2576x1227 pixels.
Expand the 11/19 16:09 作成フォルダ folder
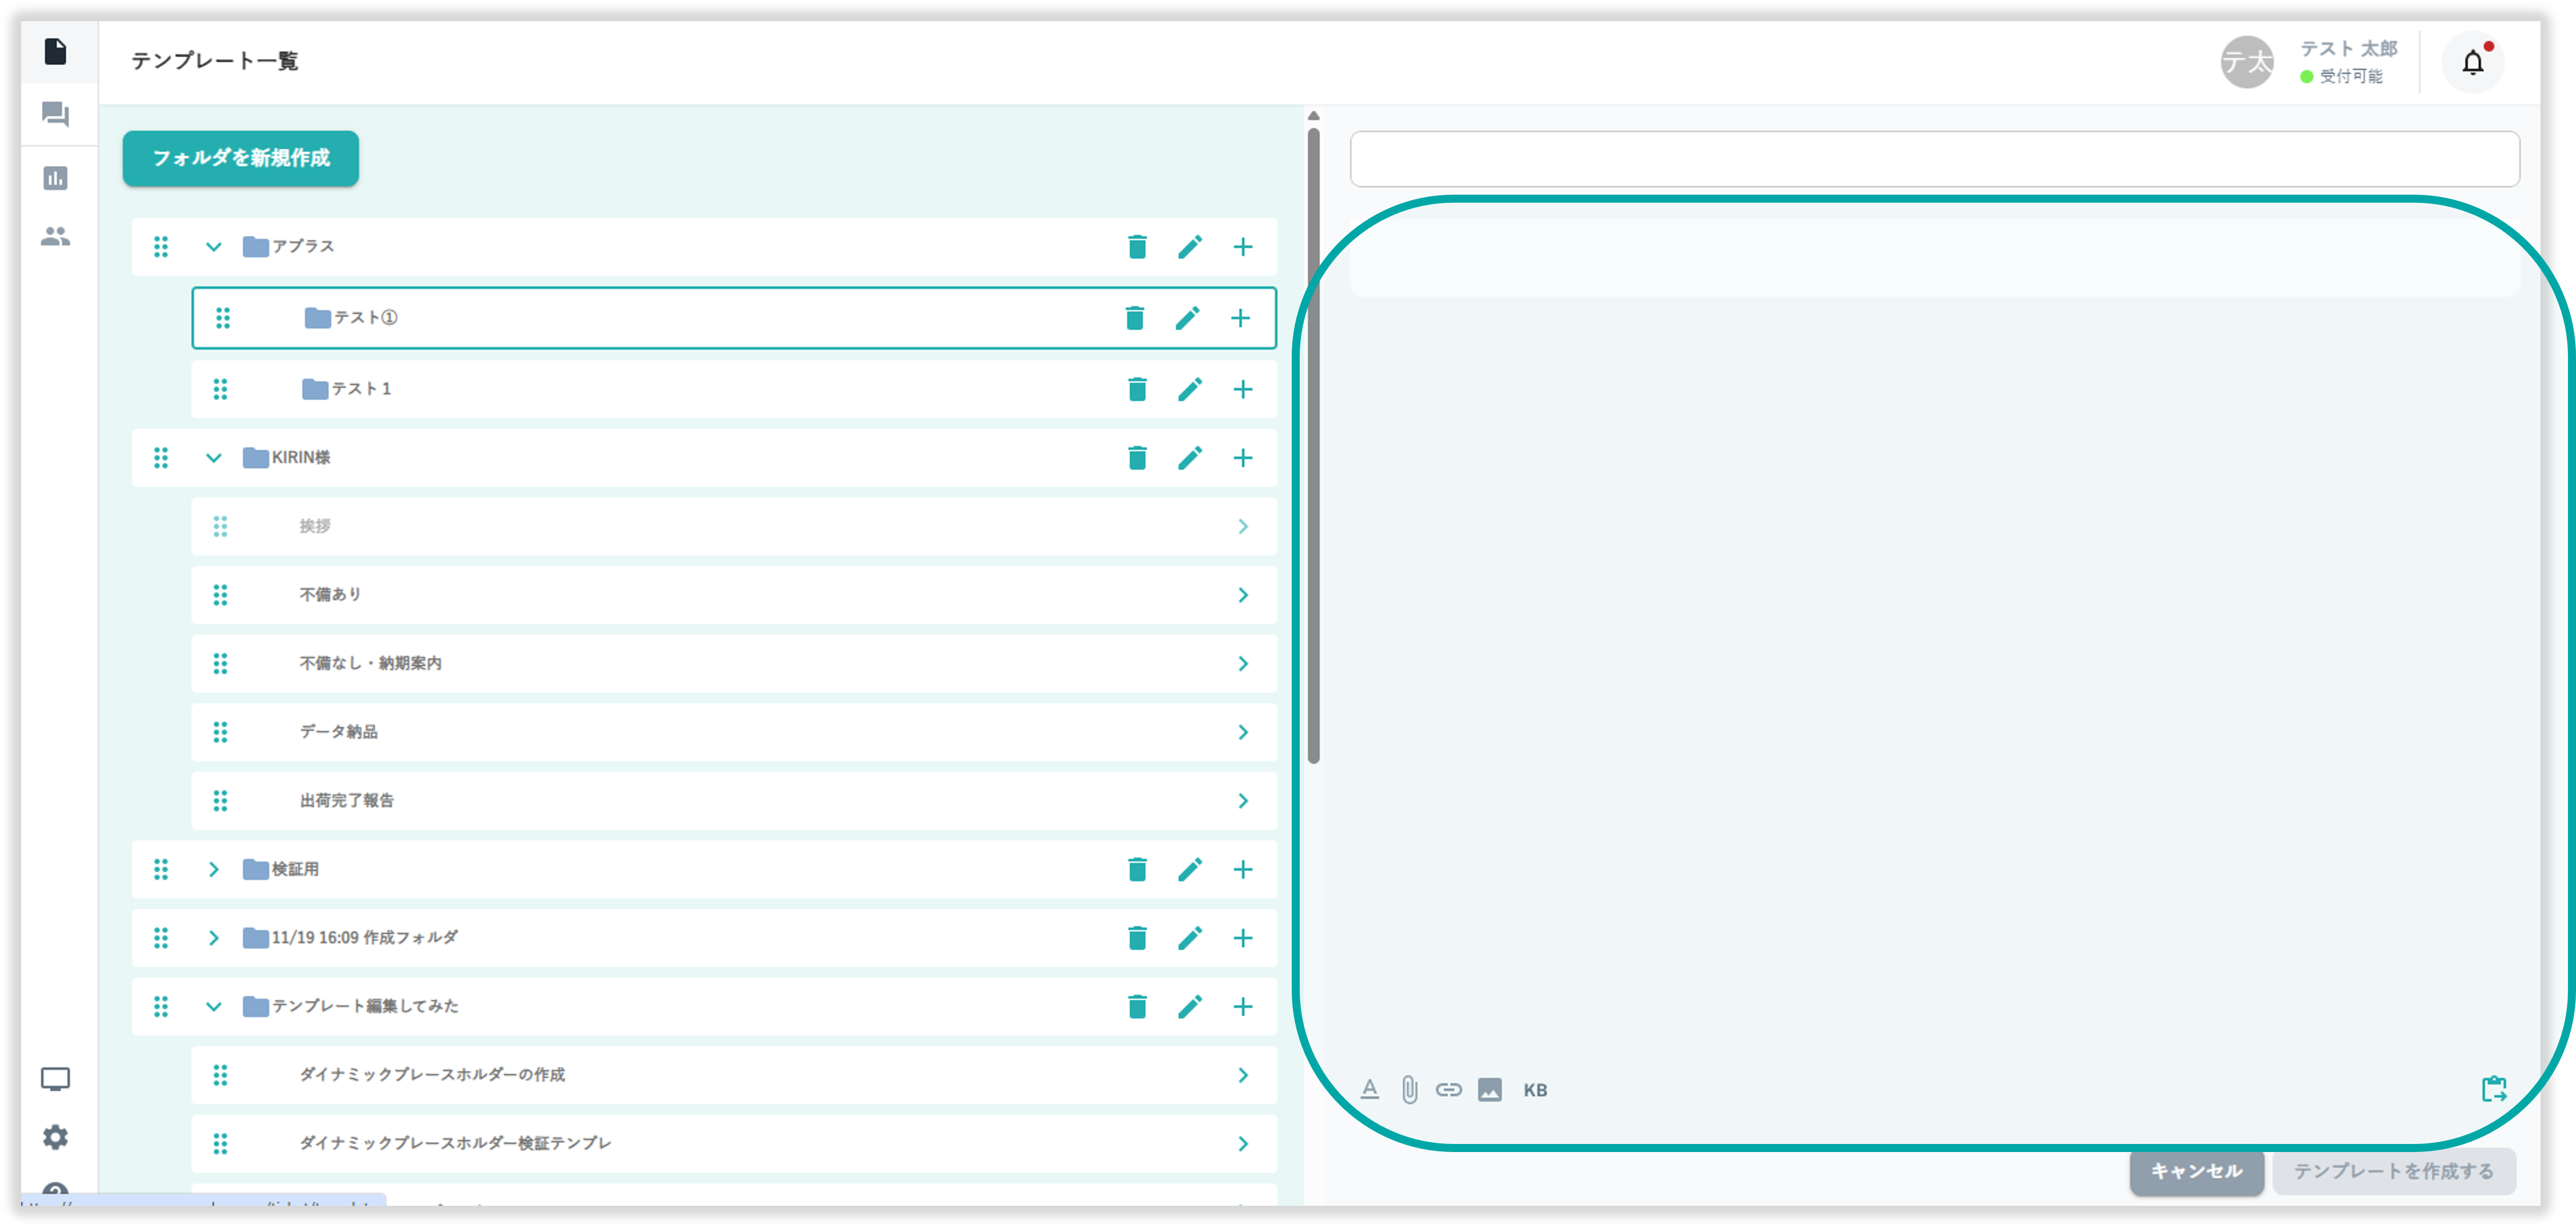point(213,937)
